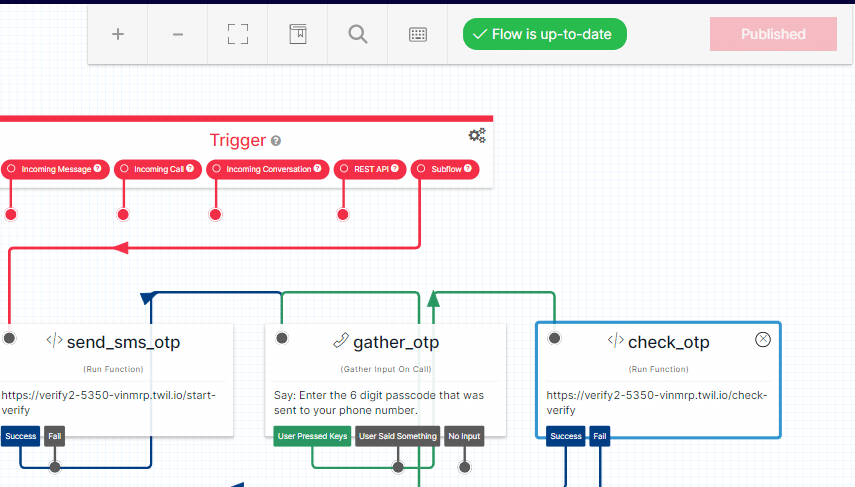Select the Incoming Message trigger
This screenshot has width=855, height=487.
tap(55, 169)
